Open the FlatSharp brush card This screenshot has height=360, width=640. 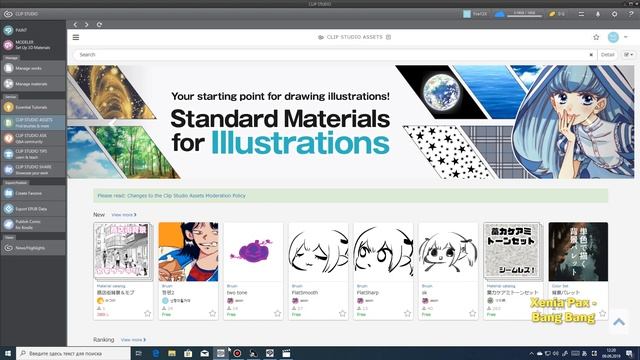pos(383,271)
